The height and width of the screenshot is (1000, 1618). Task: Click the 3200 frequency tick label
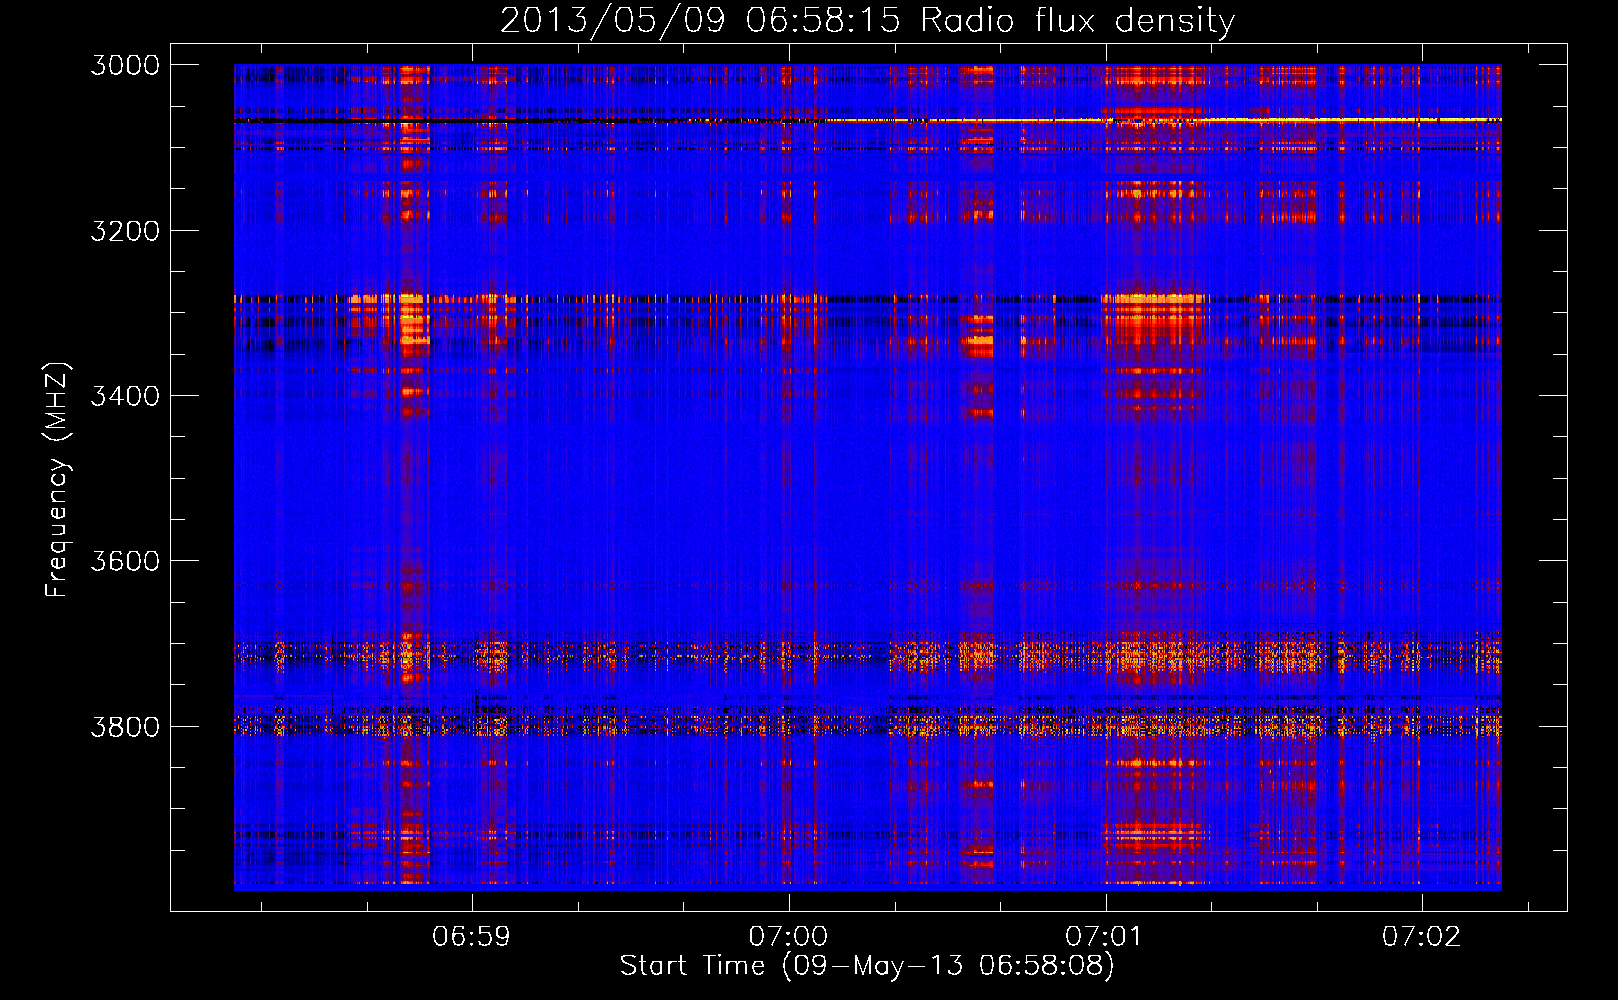tap(125, 231)
